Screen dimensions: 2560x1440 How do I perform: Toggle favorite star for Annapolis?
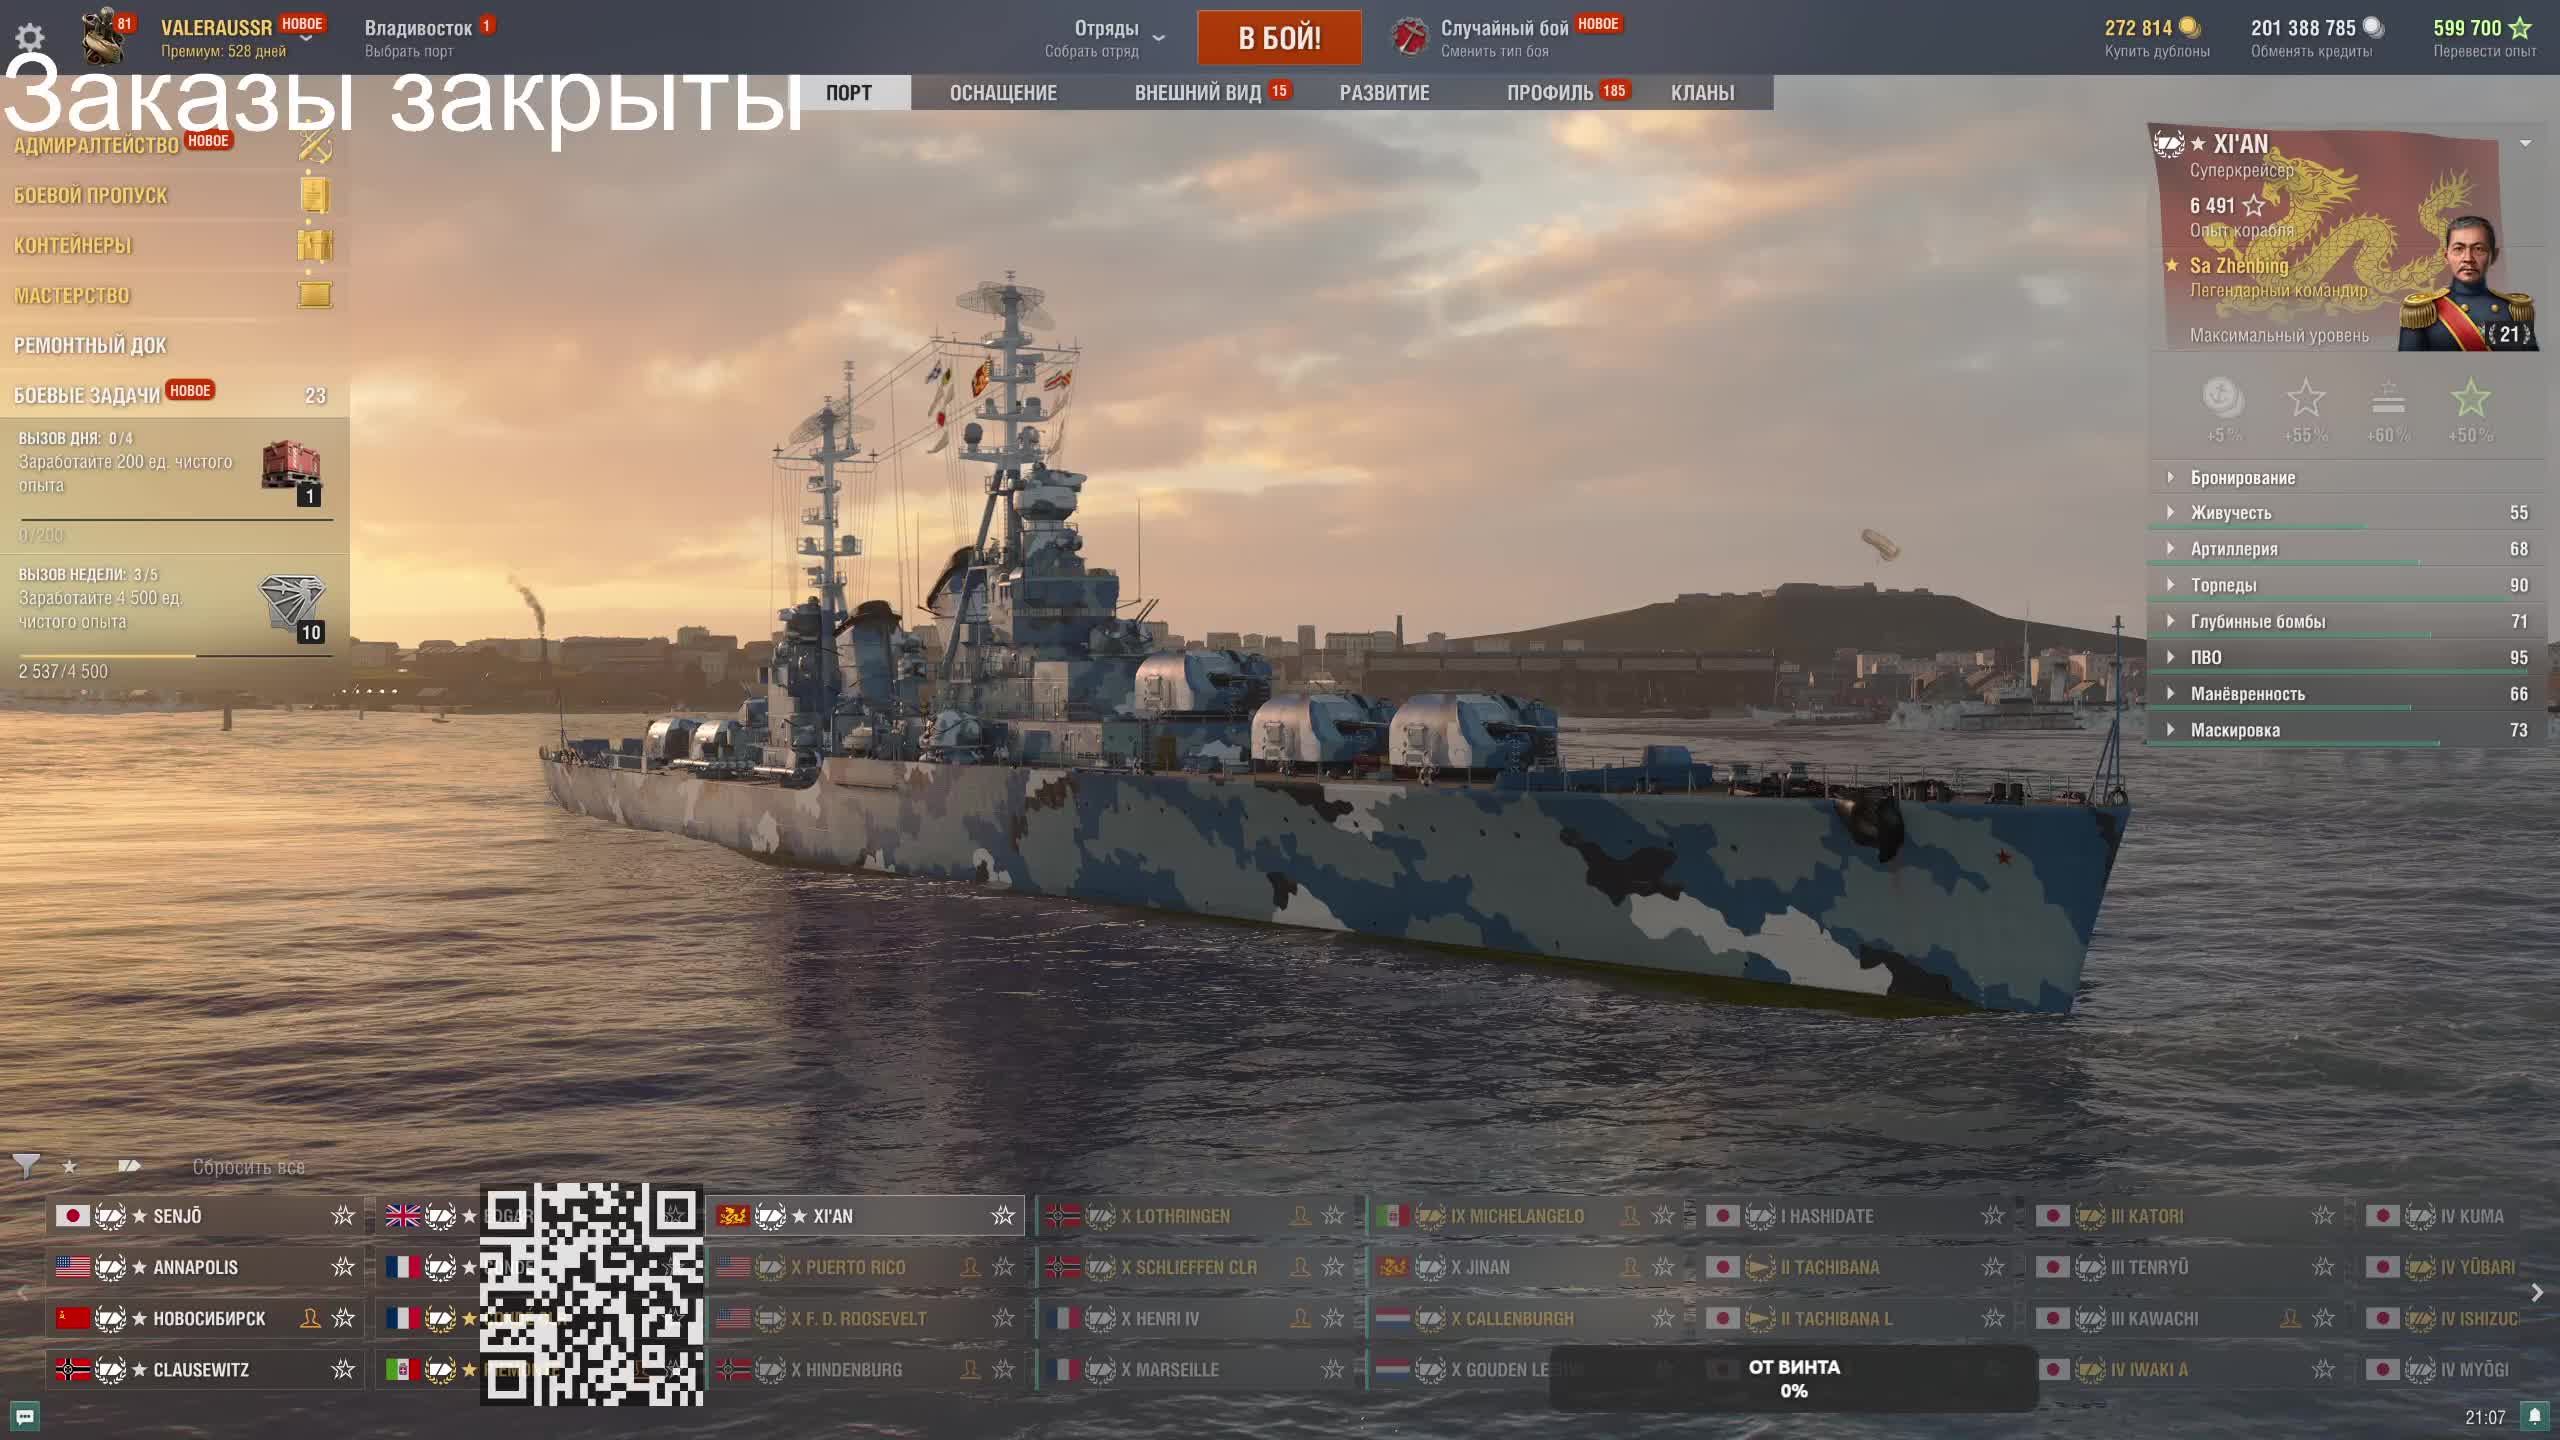click(x=343, y=1267)
